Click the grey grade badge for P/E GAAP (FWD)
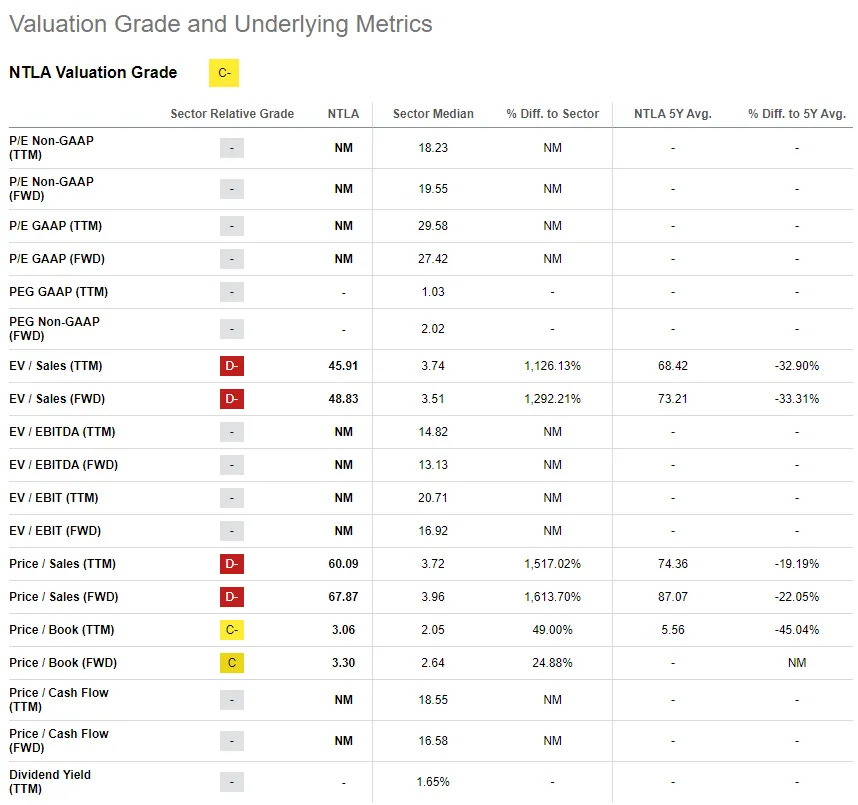 point(232,259)
